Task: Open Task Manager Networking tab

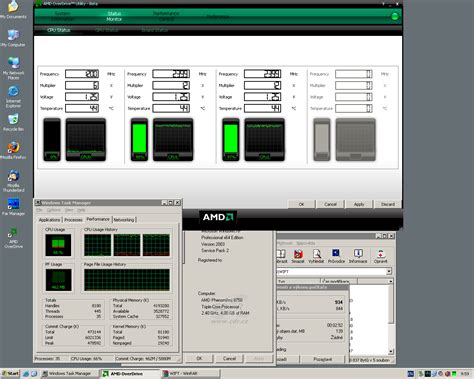Action: [x=124, y=220]
